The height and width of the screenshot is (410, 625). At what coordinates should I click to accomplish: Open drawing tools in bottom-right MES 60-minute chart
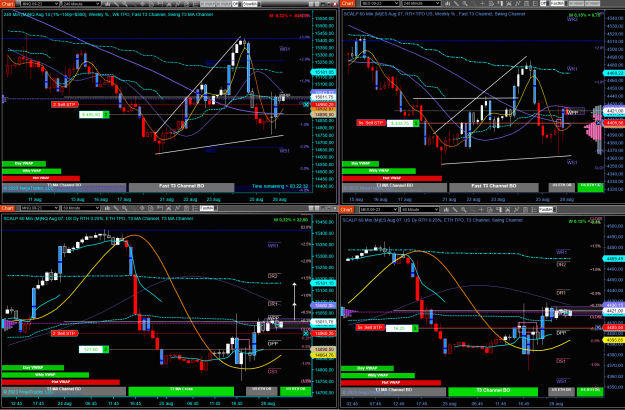tap(455, 209)
